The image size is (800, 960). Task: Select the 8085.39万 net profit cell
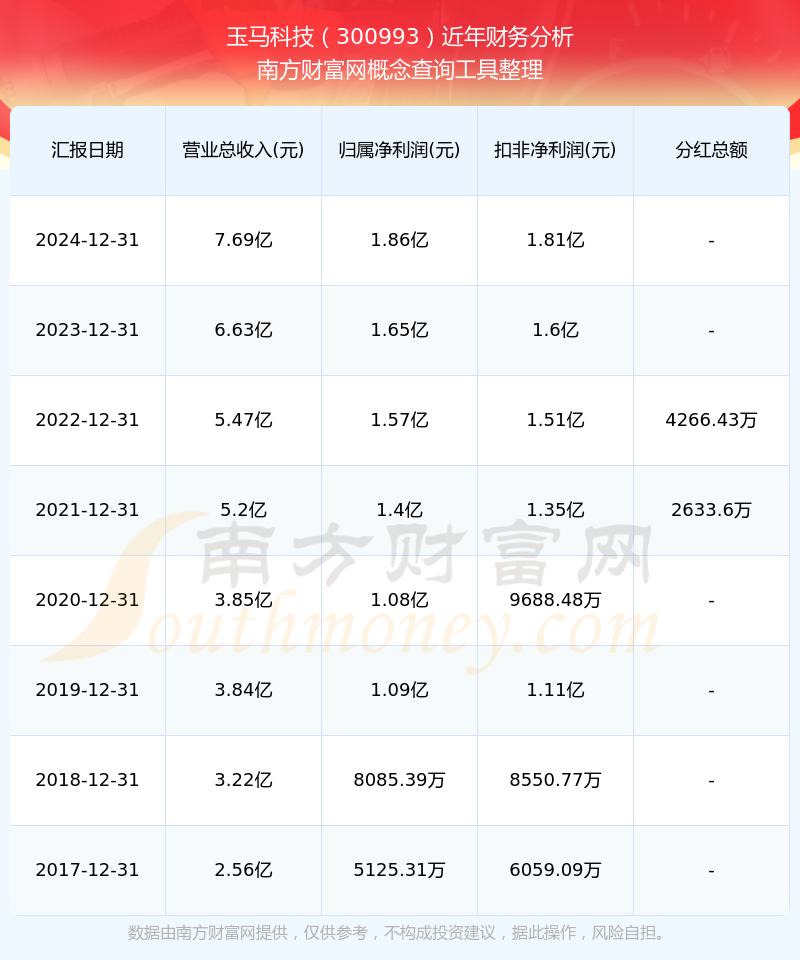click(400, 780)
